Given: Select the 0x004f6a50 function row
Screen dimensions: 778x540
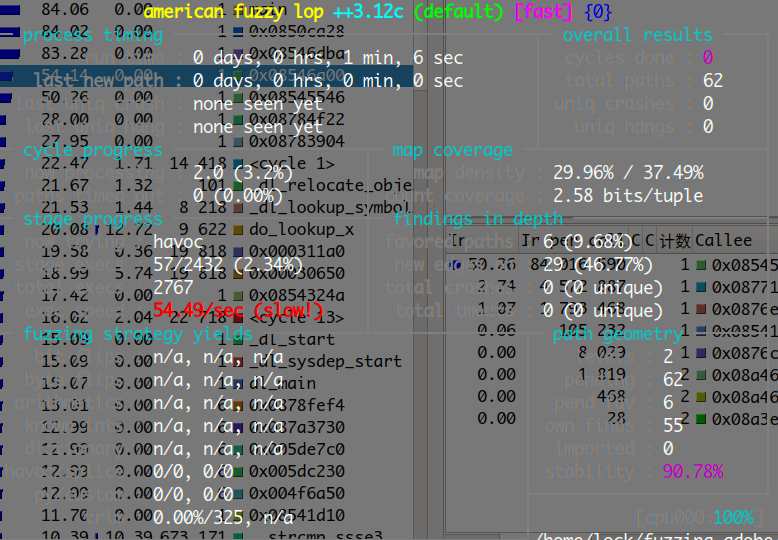Looking at the screenshot, I should (x=206, y=493).
